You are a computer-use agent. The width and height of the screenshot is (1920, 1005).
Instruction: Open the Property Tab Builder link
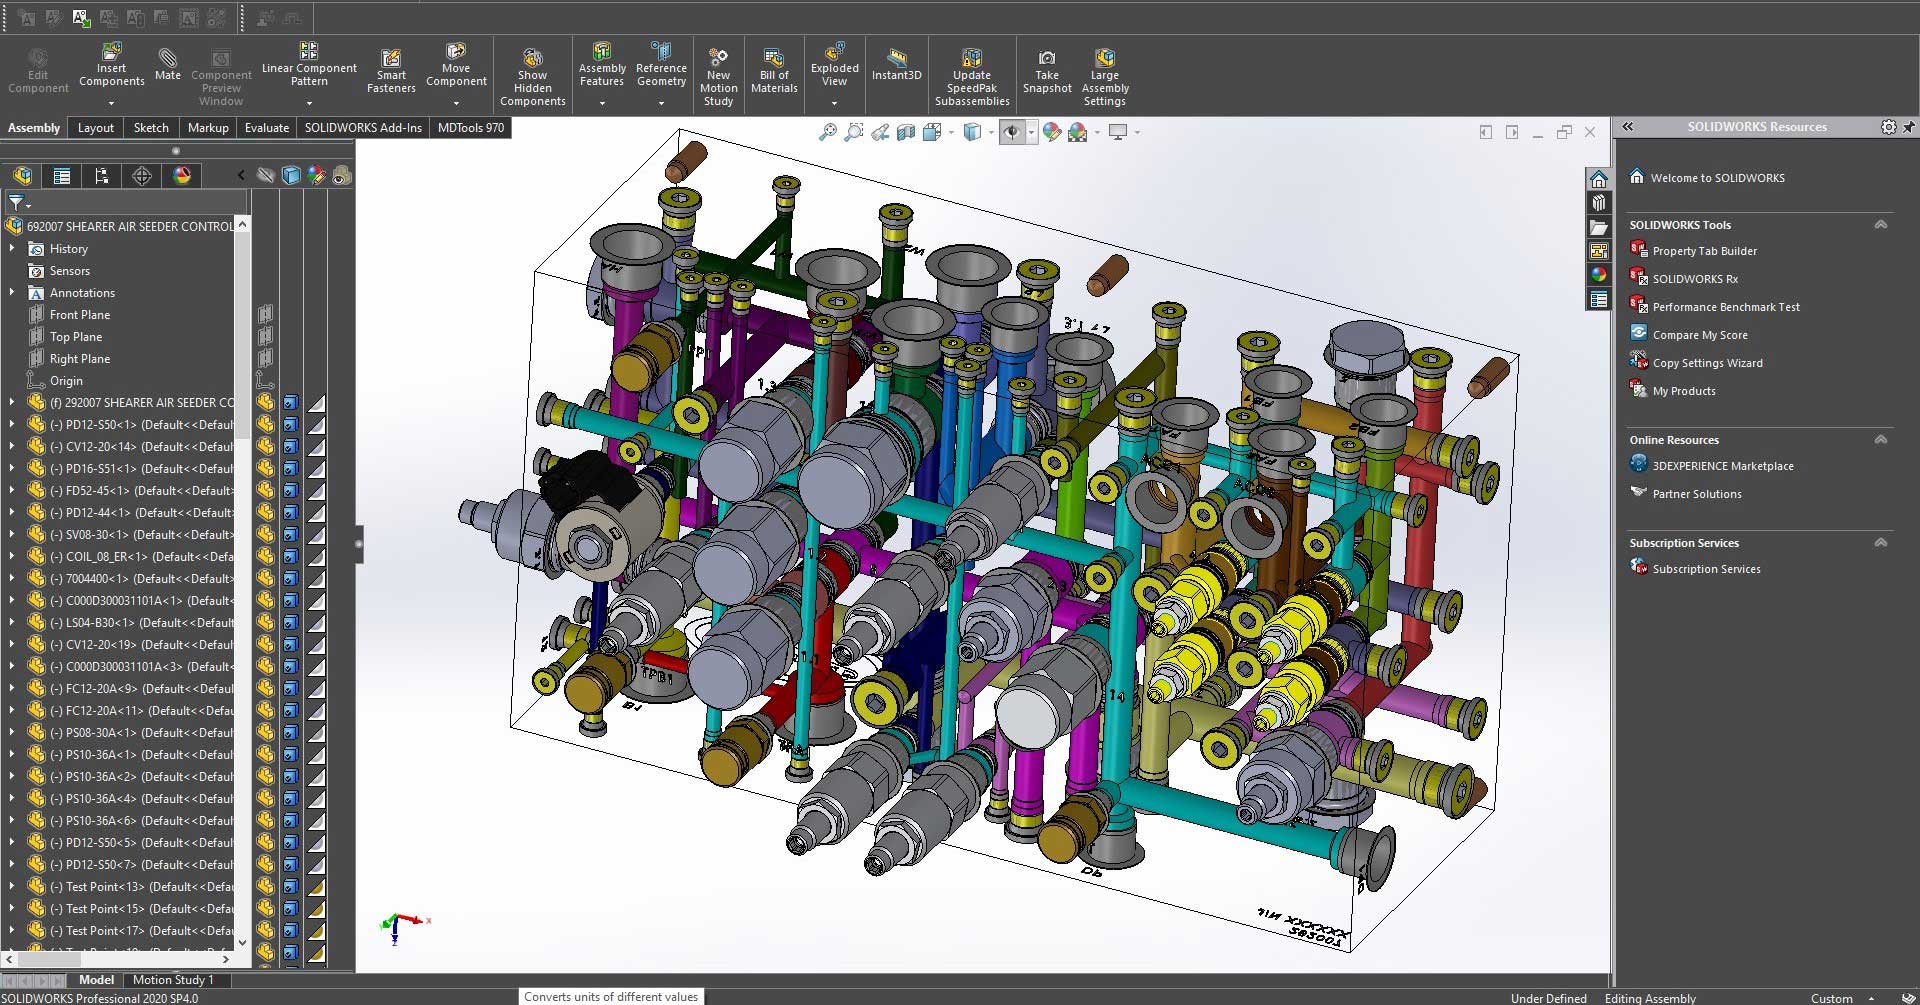pyautogui.click(x=1704, y=251)
